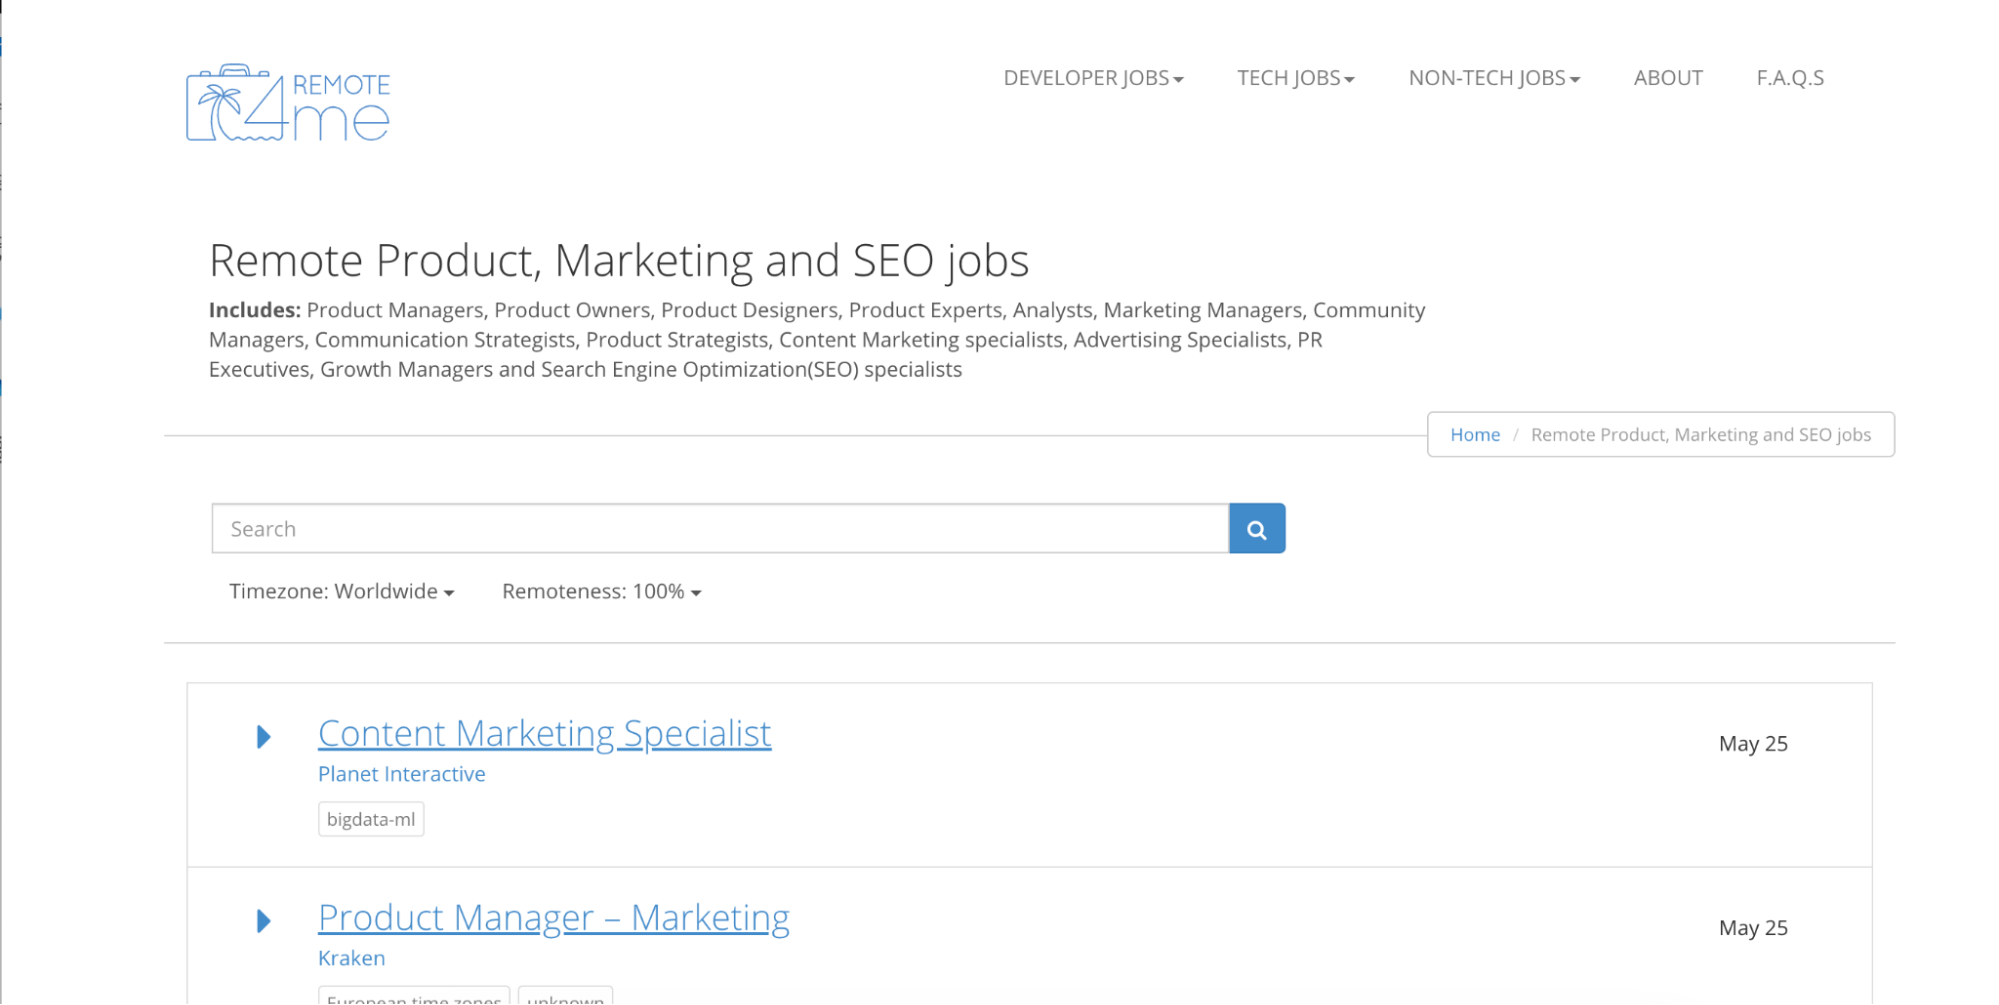
Task: Go to the About page
Action: tap(1668, 78)
